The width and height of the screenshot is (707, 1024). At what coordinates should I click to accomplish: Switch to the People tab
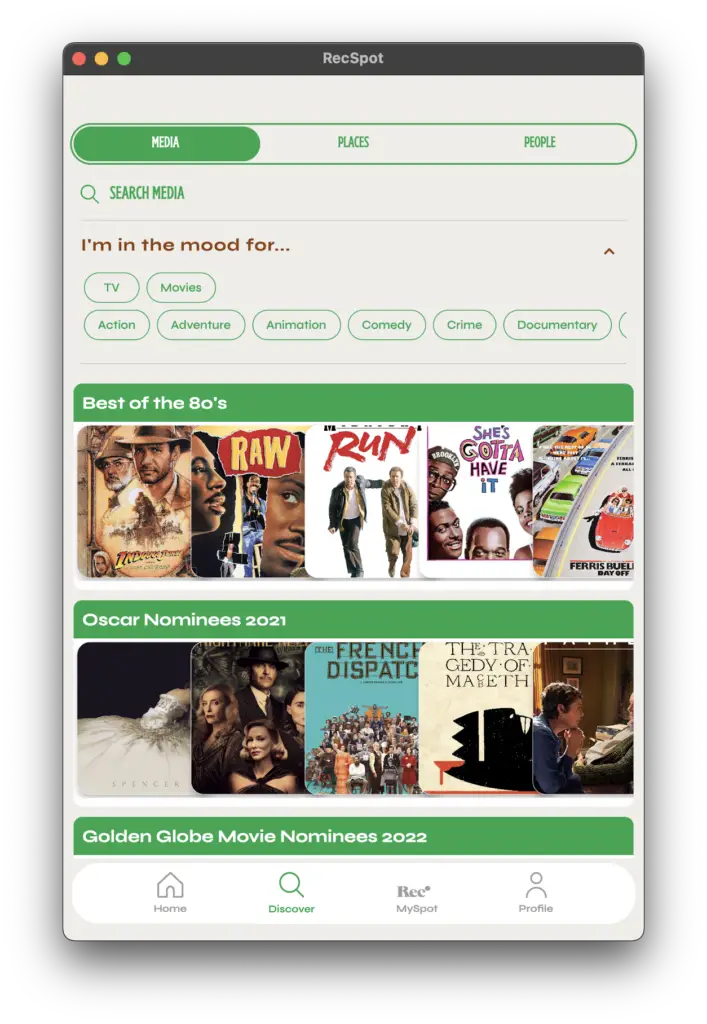coord(540,142)
